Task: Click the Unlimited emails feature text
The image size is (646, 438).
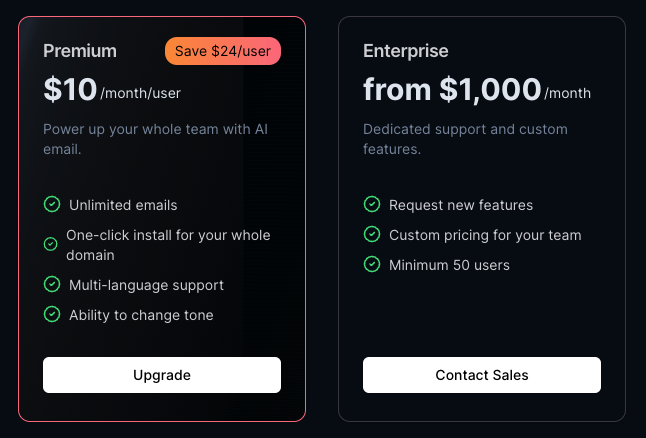Action: (x=123, y=205)
